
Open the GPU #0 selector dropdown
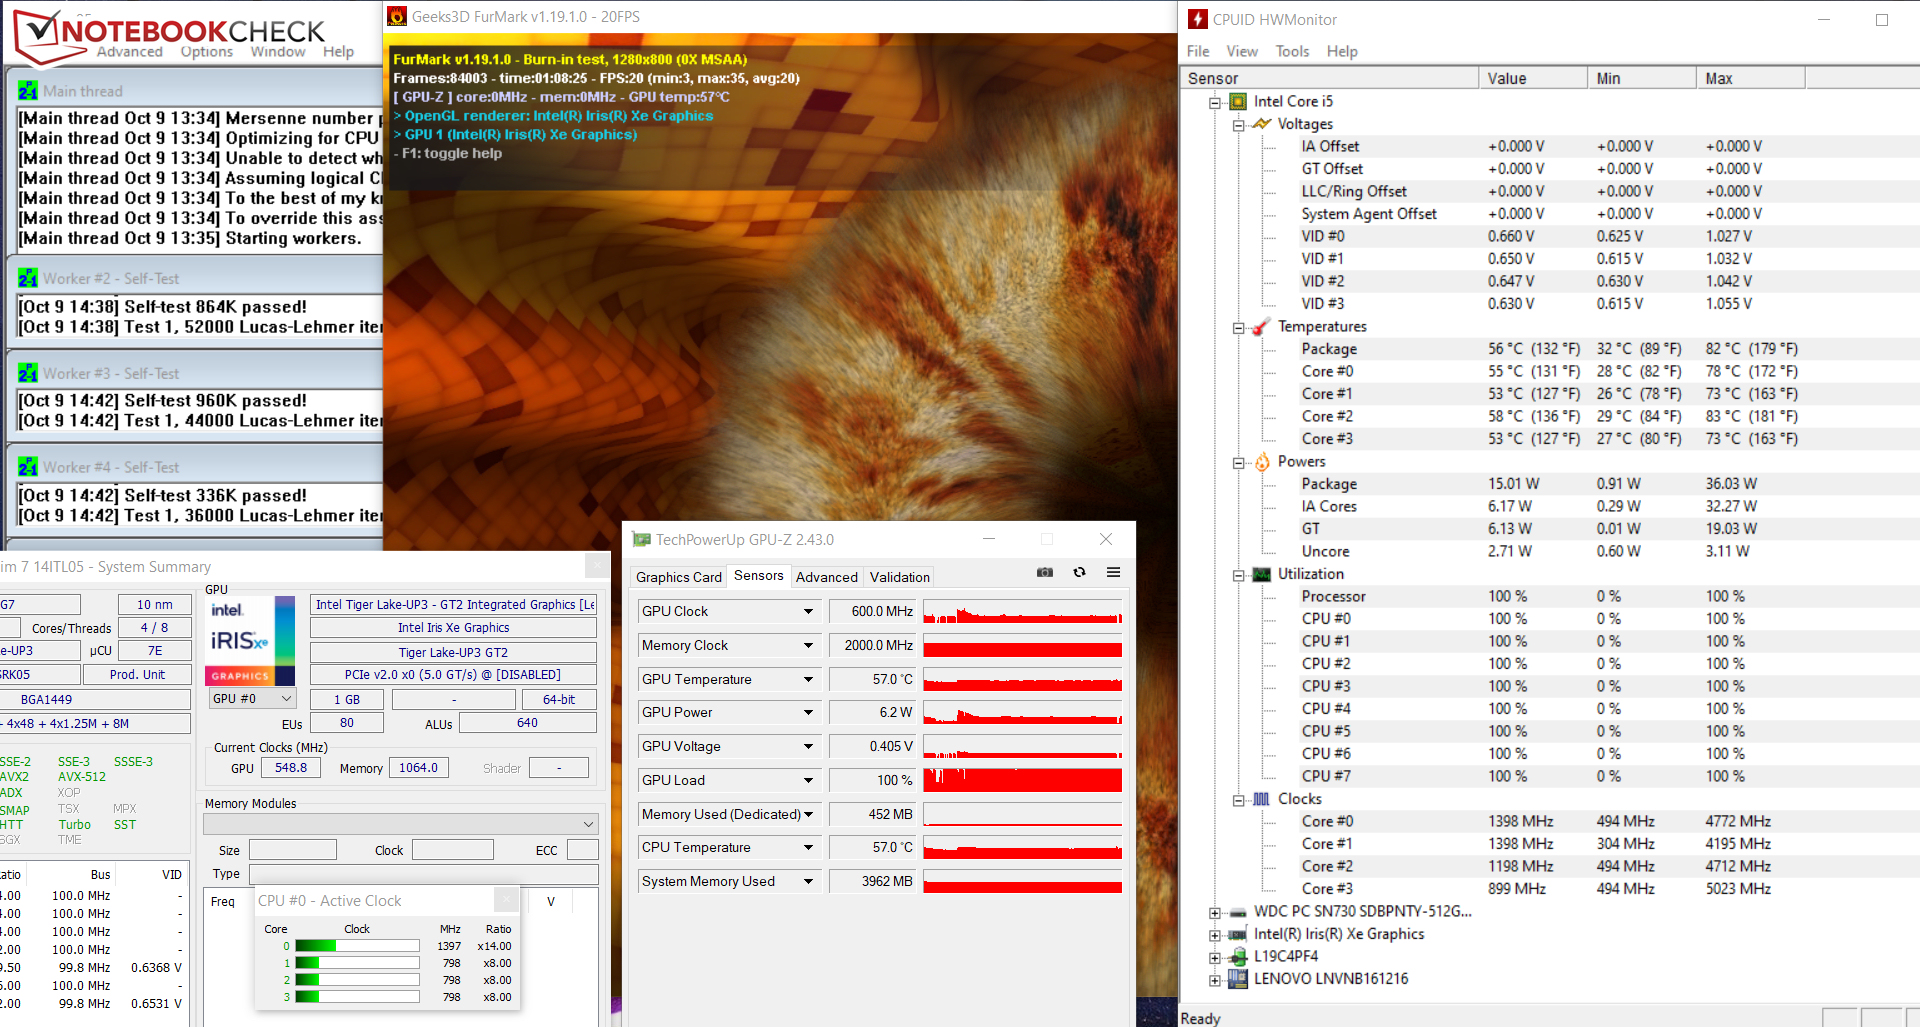point(252,699)
